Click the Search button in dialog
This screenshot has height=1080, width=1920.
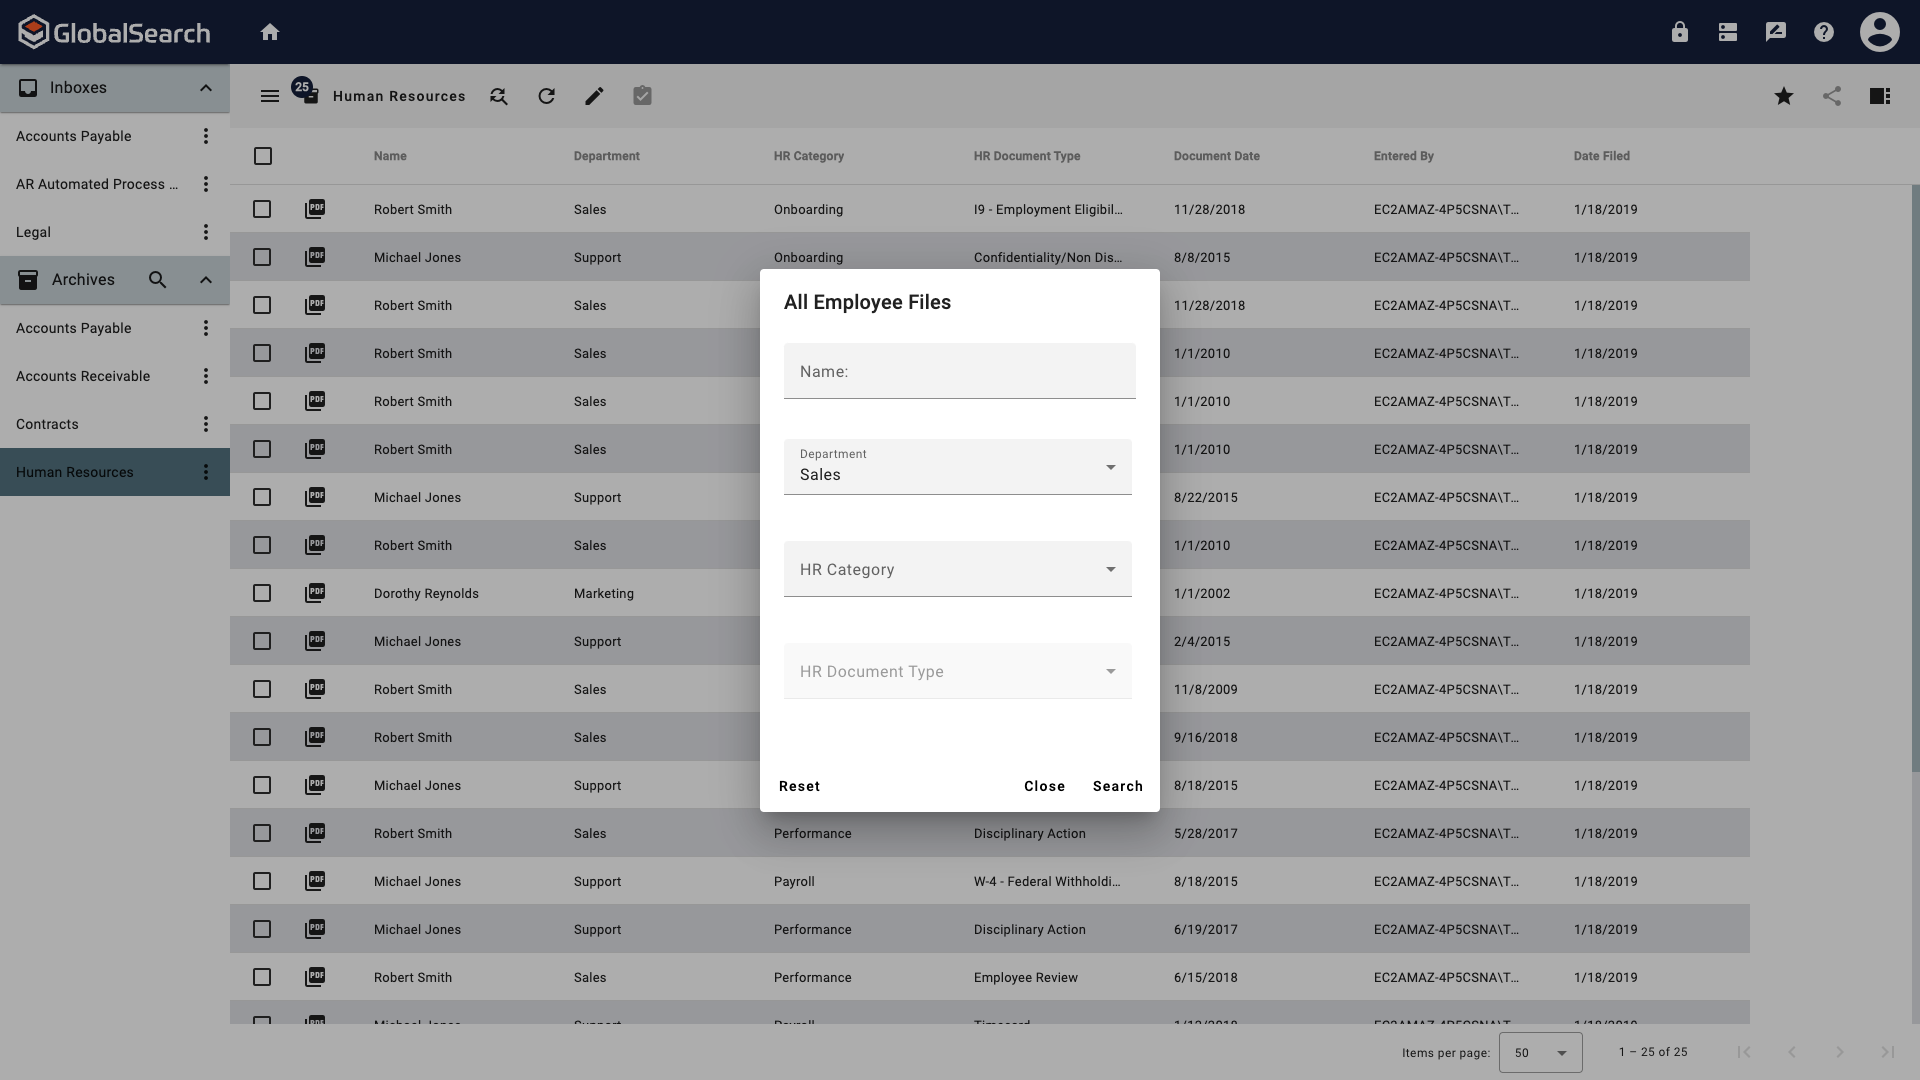[x=1117, y=786]
